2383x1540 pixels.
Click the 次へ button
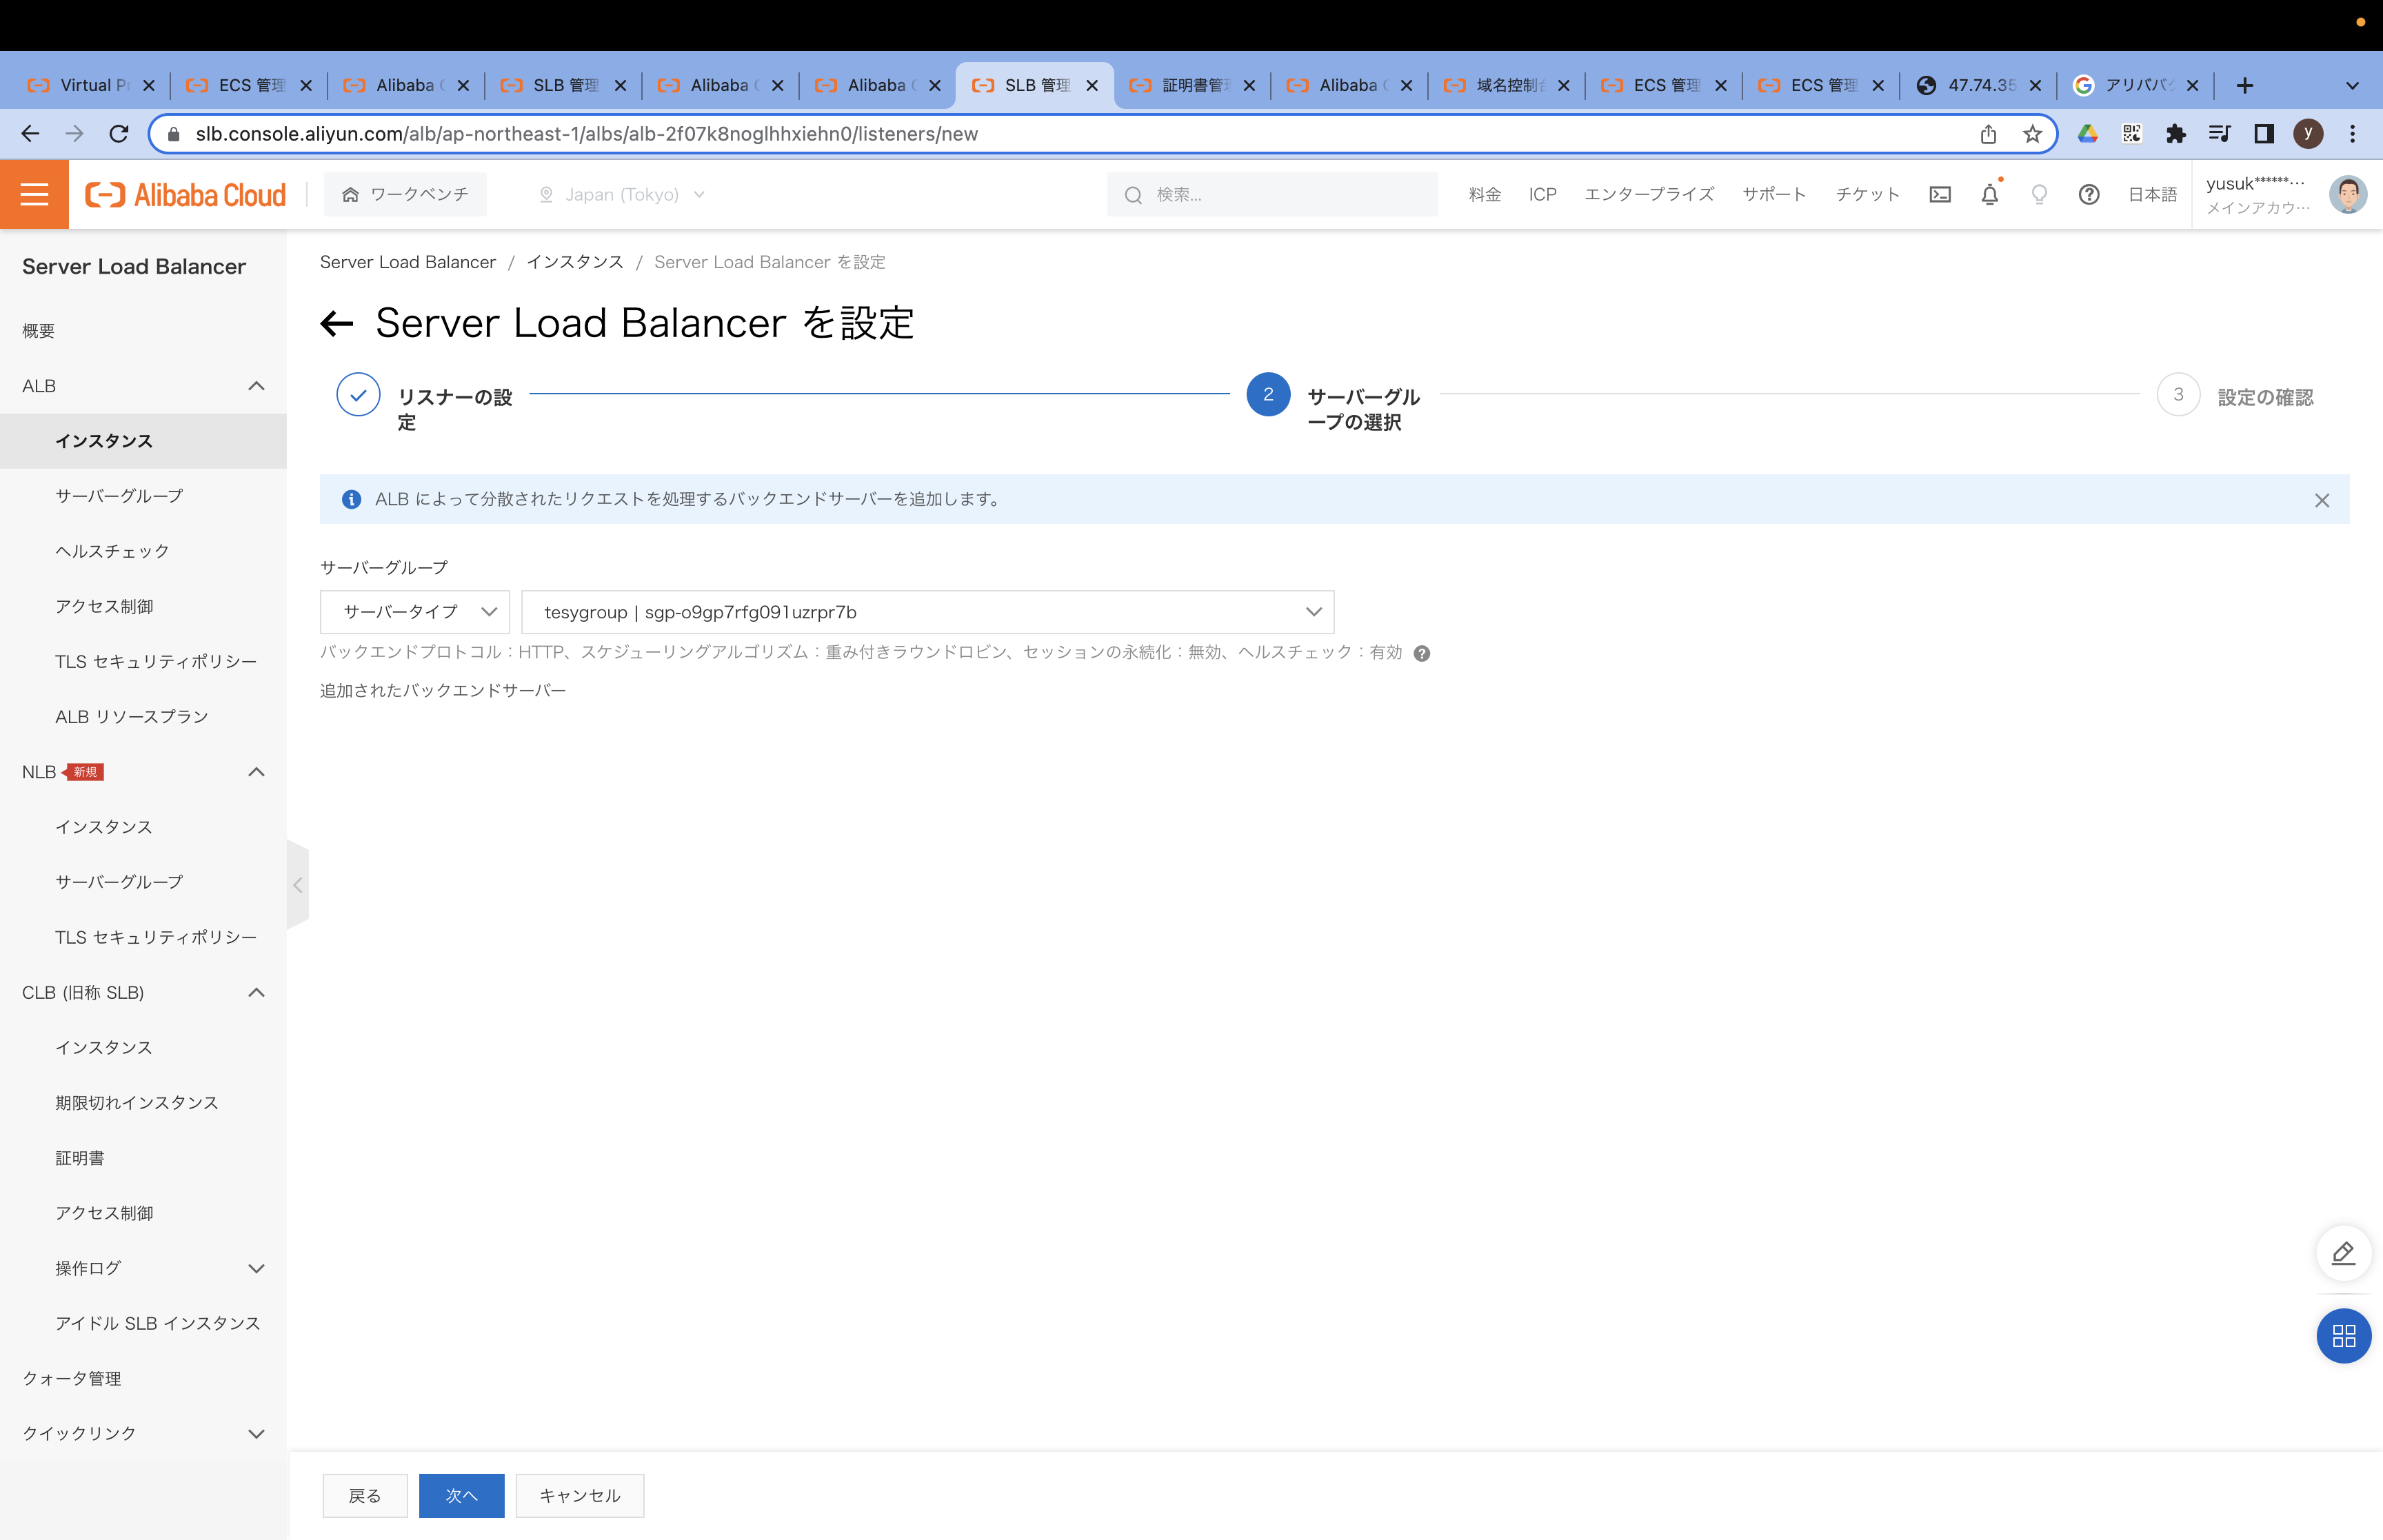click(461, 1495)
